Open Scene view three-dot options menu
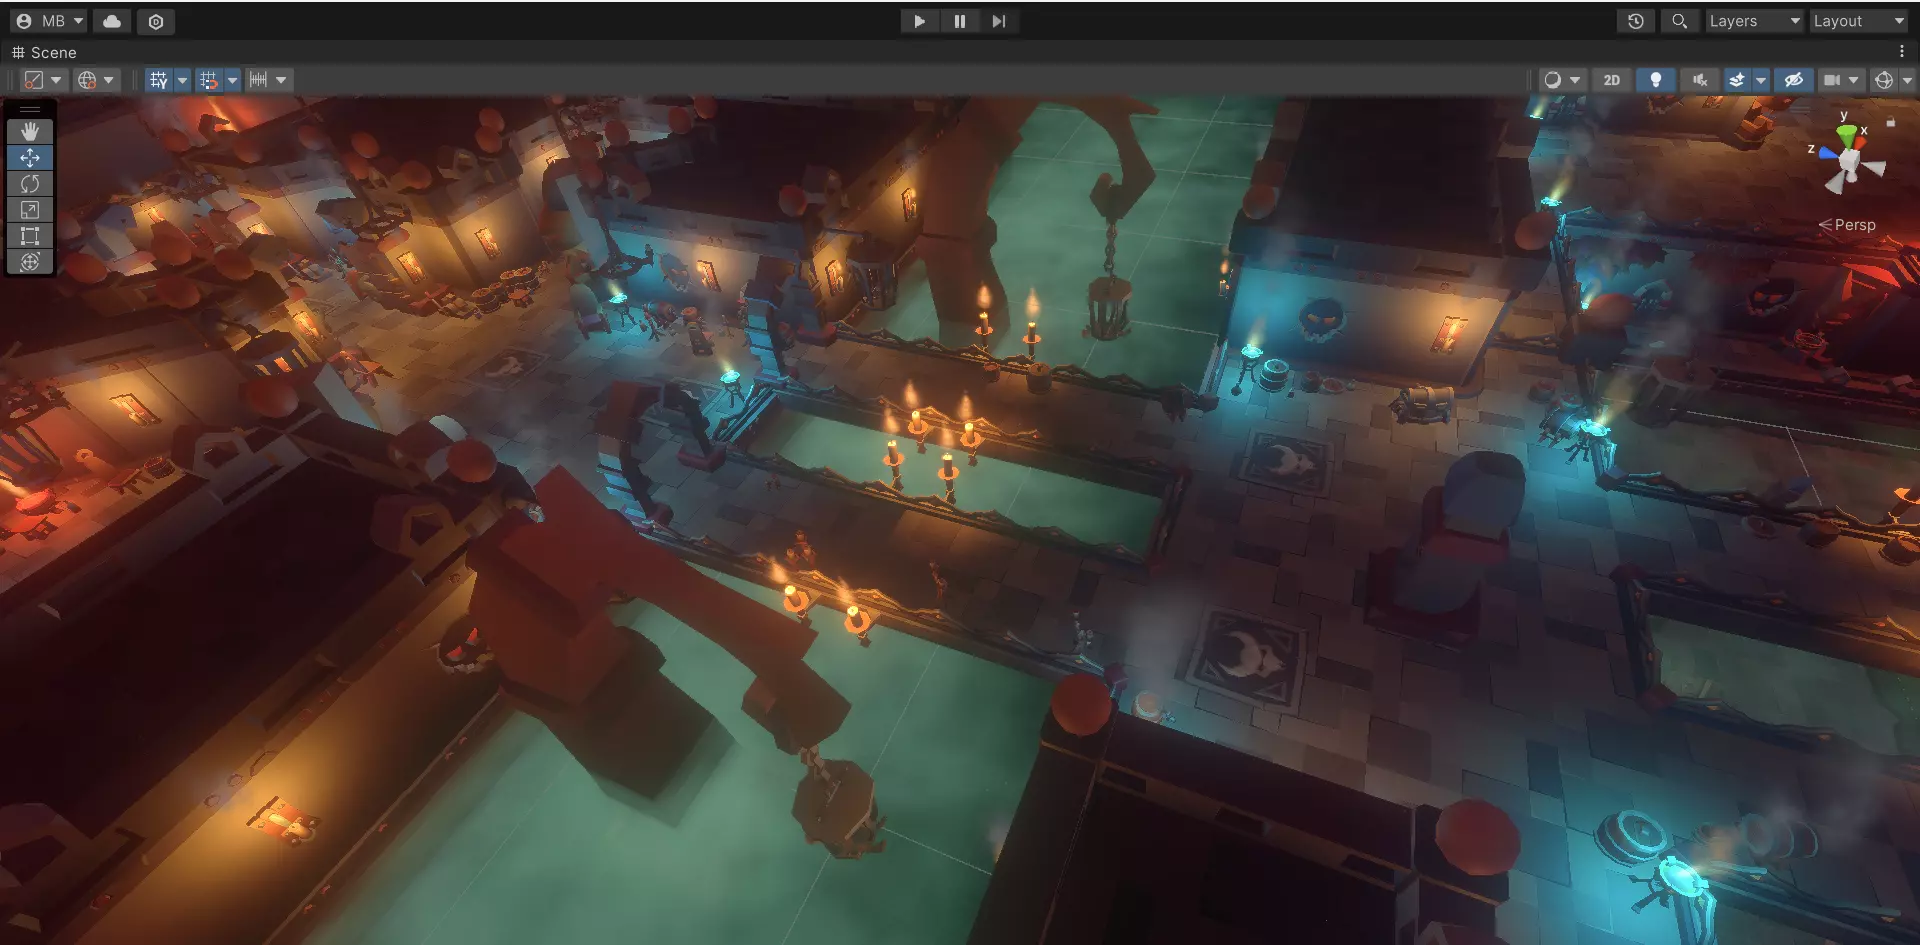1920x945 pixels. (x=1902, y=52)
